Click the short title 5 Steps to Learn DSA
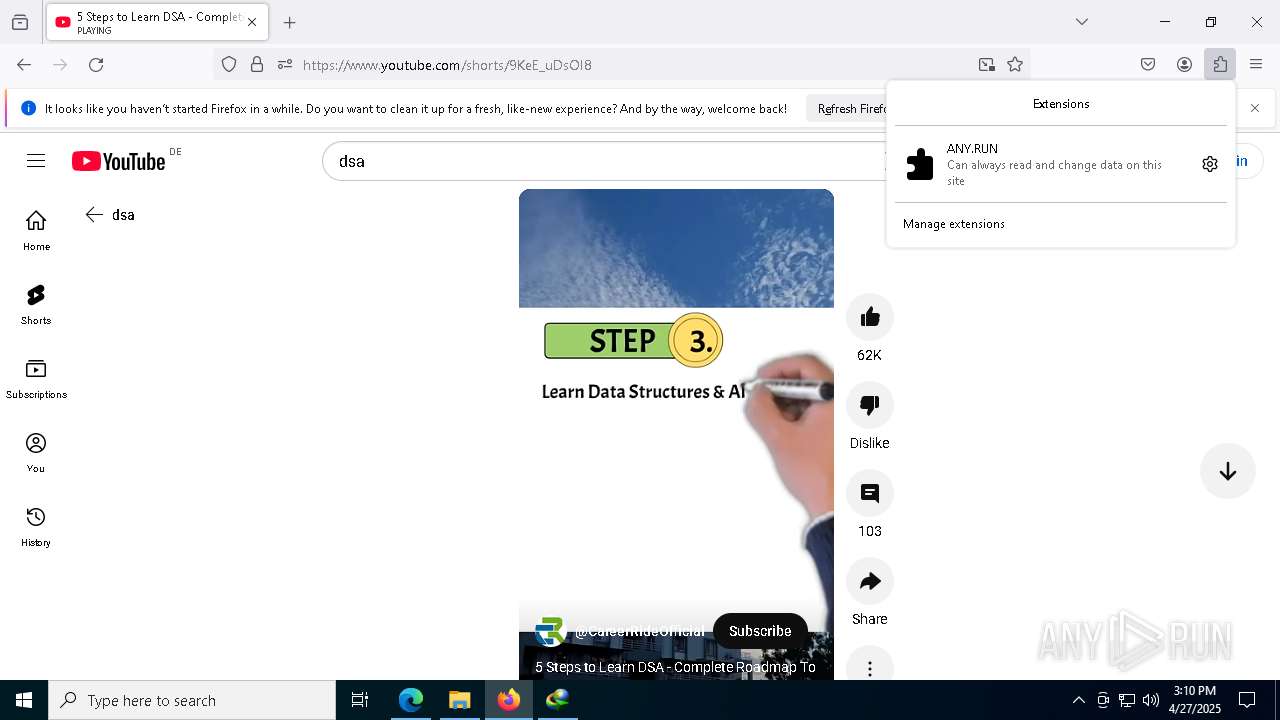 (x=675, y=667)
